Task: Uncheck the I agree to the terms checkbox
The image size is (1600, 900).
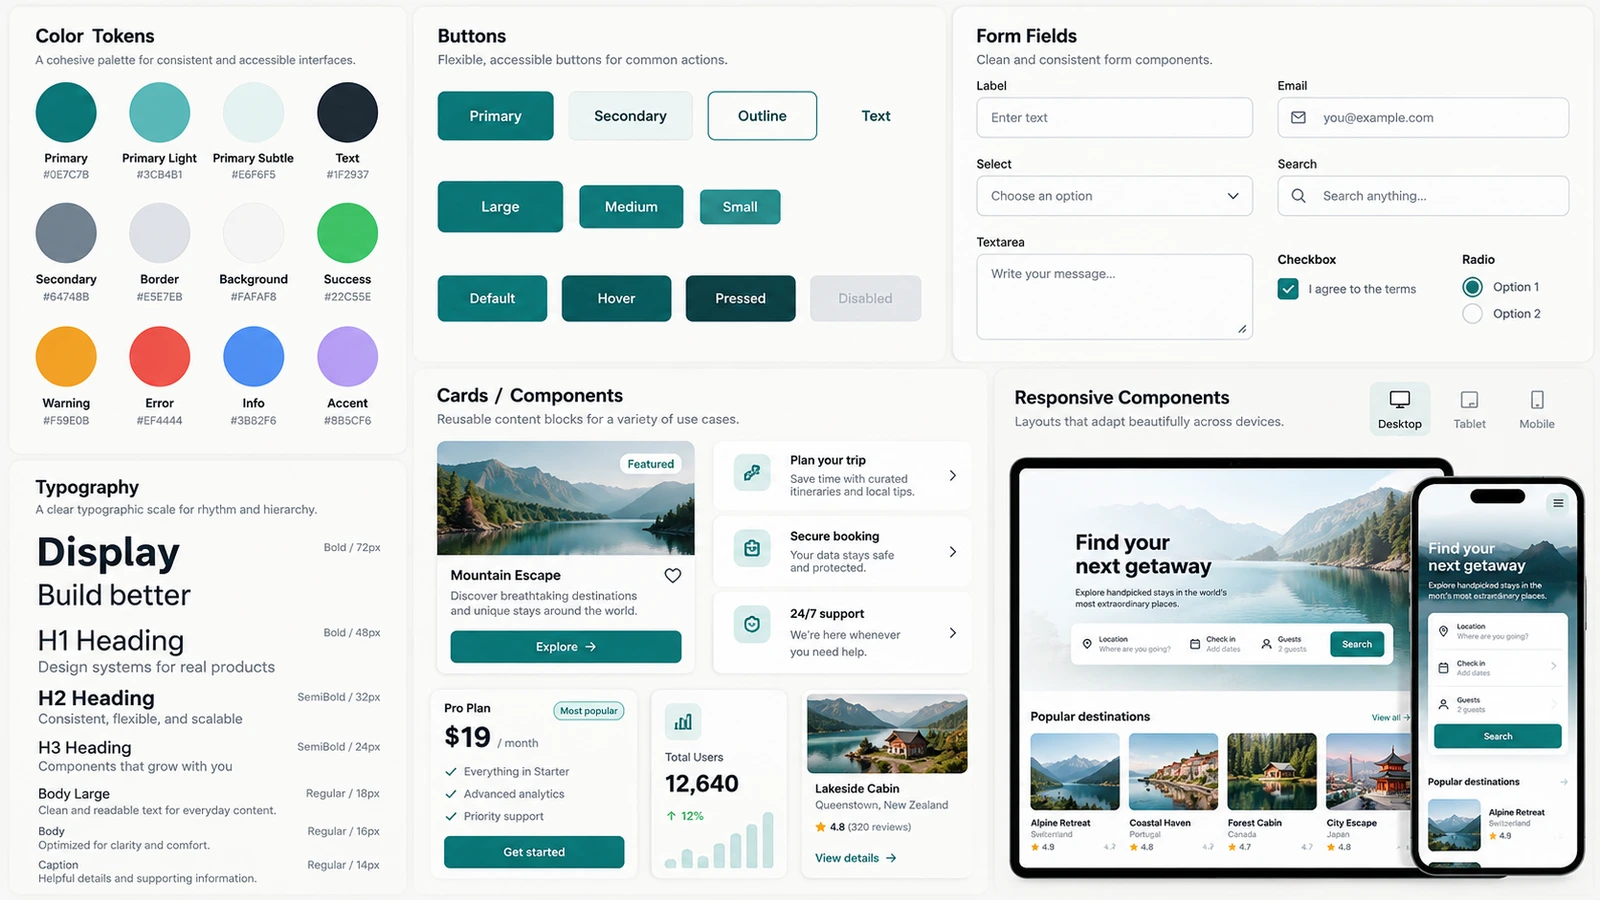Action: [1288, 289]
